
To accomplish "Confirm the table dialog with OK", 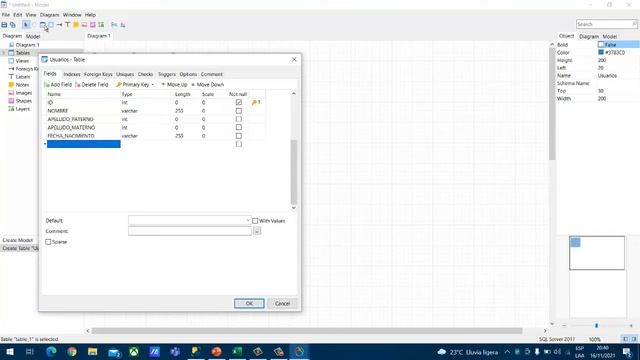I will [249, 304].
